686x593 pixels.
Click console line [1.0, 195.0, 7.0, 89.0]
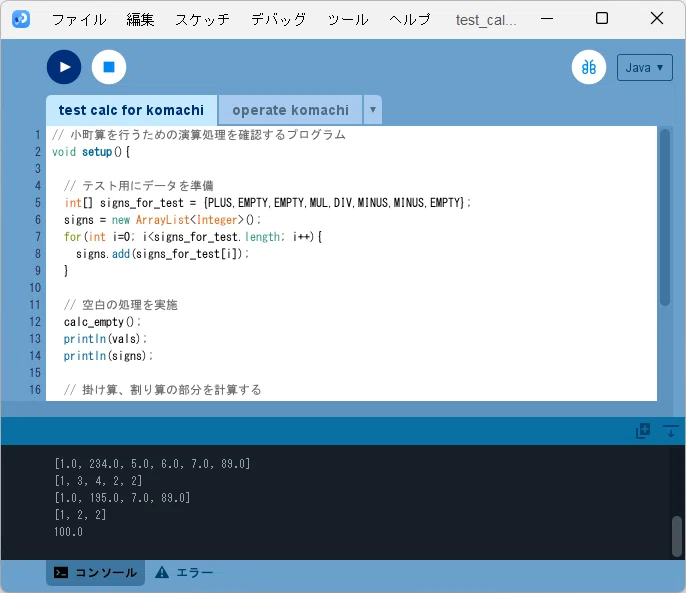pyautogui.click(x=122, y=498)
